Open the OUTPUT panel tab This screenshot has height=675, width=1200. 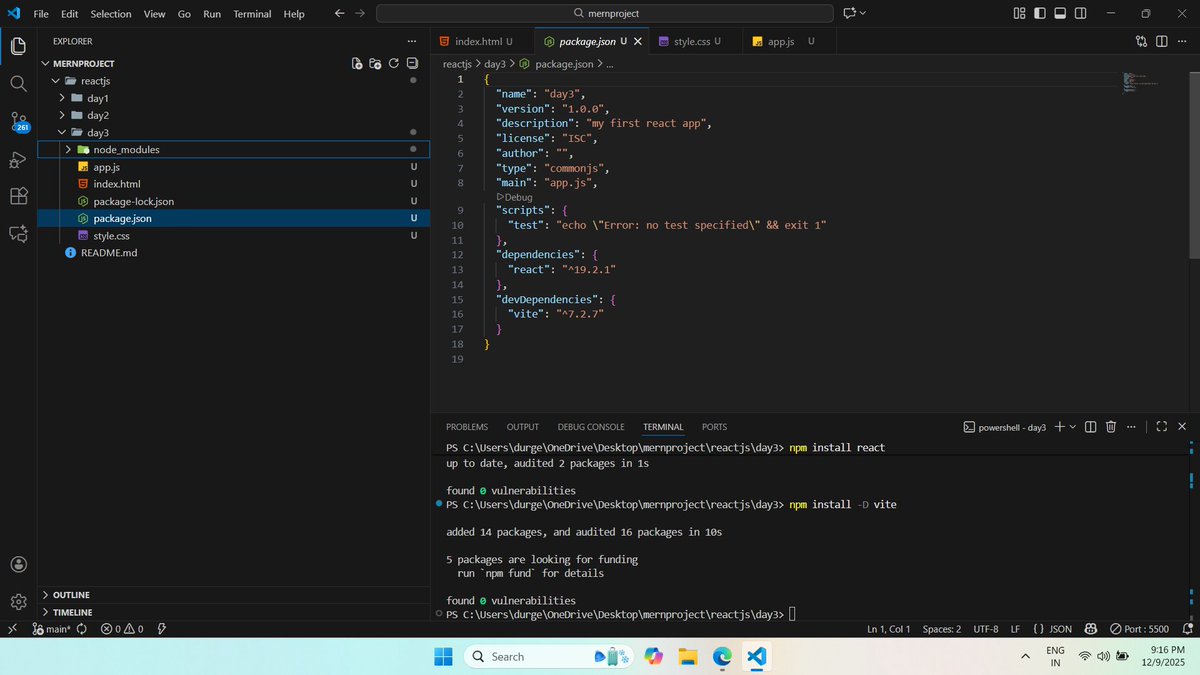(522, 426)
